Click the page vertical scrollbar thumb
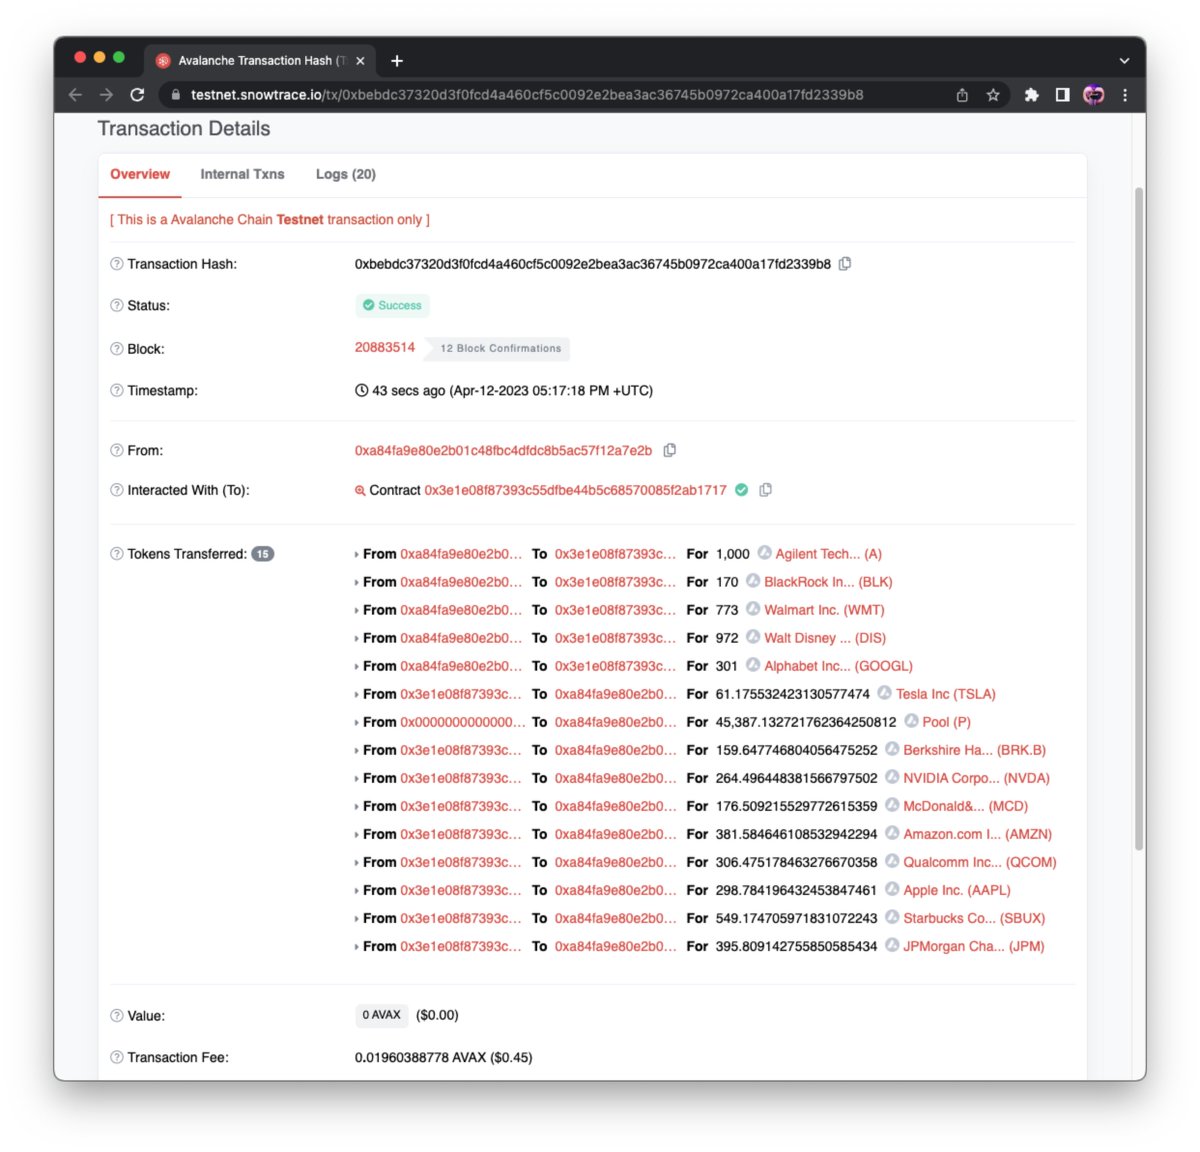This screenshot has height=1152, width=1200. pyautogui.click(x=1139, y=520)
